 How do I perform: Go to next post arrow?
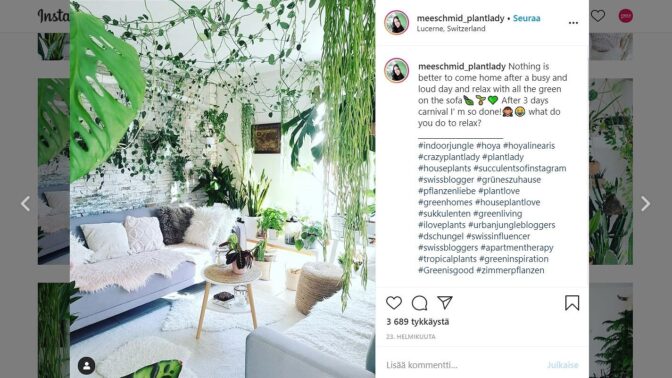click(x=645, y=204)
